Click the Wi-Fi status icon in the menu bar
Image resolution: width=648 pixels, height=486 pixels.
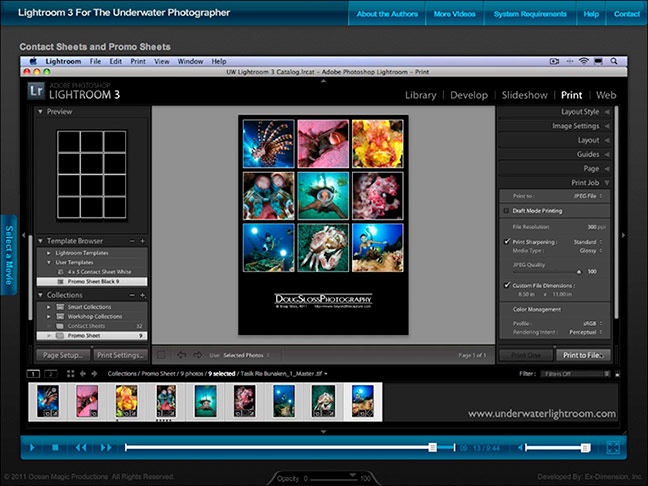pos(584,61)
